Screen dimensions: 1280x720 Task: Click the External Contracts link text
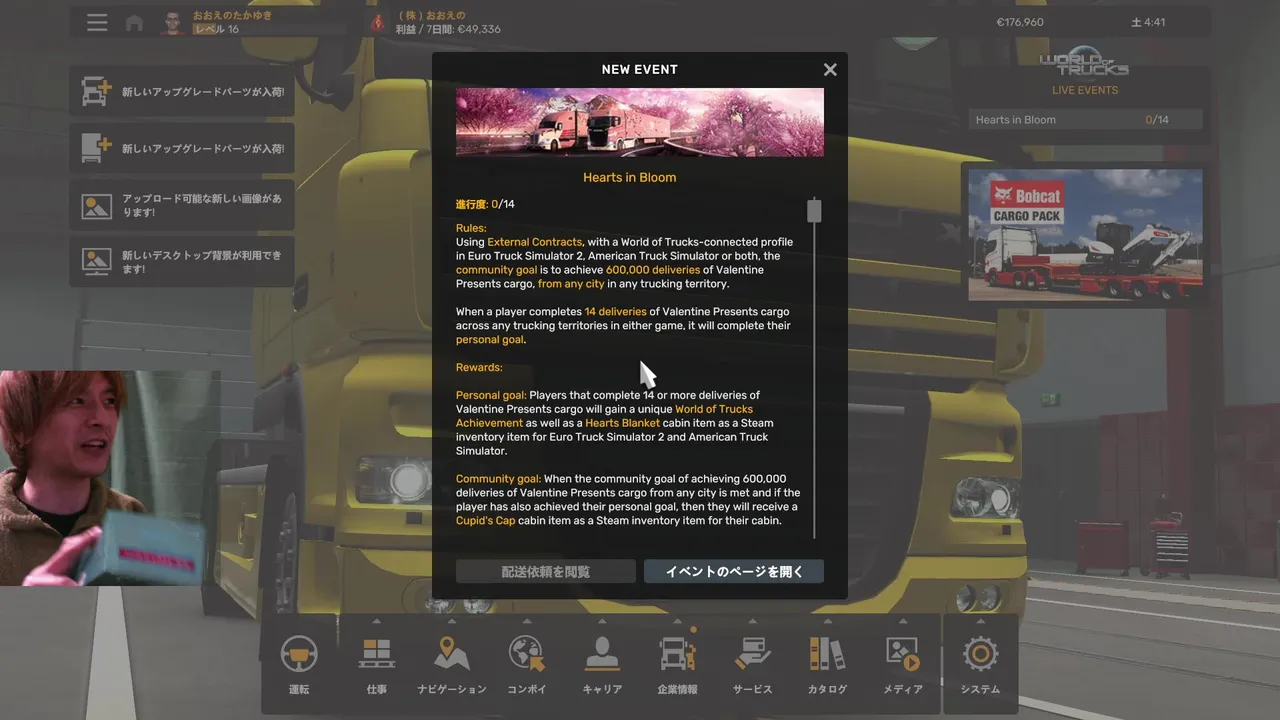tap(534, 242)
